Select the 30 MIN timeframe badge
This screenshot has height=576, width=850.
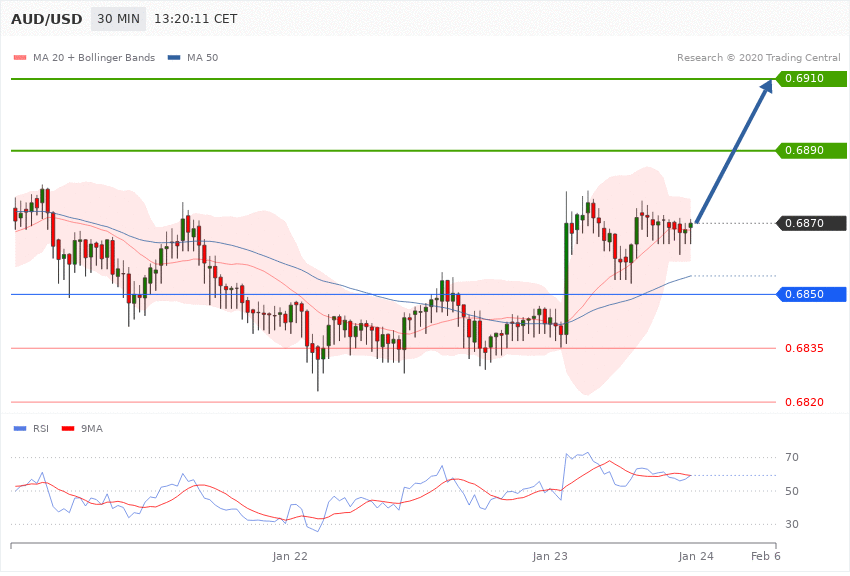click(118, 19)
